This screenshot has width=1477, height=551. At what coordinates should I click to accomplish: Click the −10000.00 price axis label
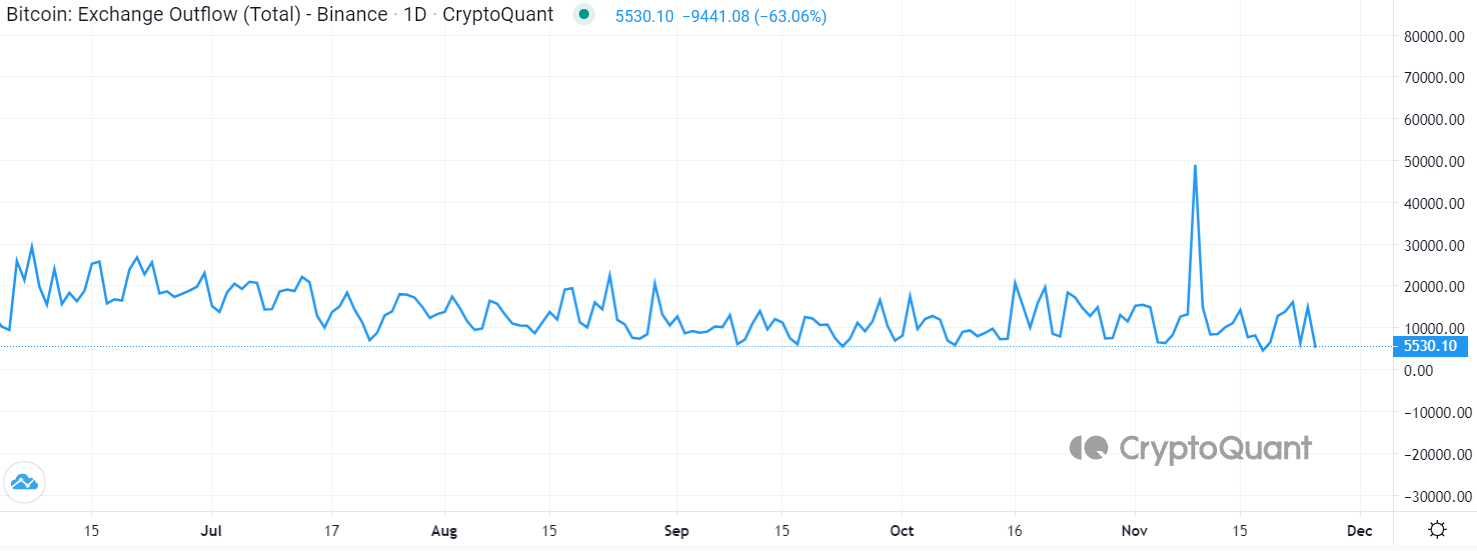click(x=1437, y=413)
